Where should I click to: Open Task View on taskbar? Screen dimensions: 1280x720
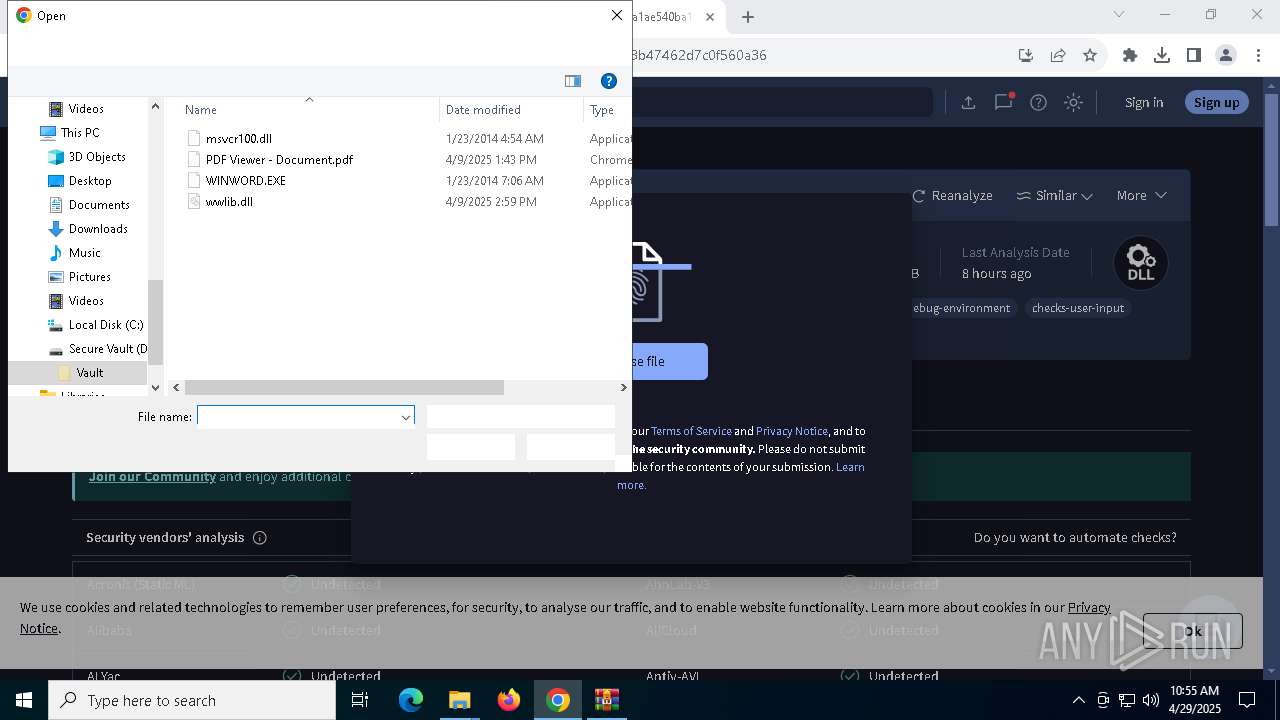[360, 700]
